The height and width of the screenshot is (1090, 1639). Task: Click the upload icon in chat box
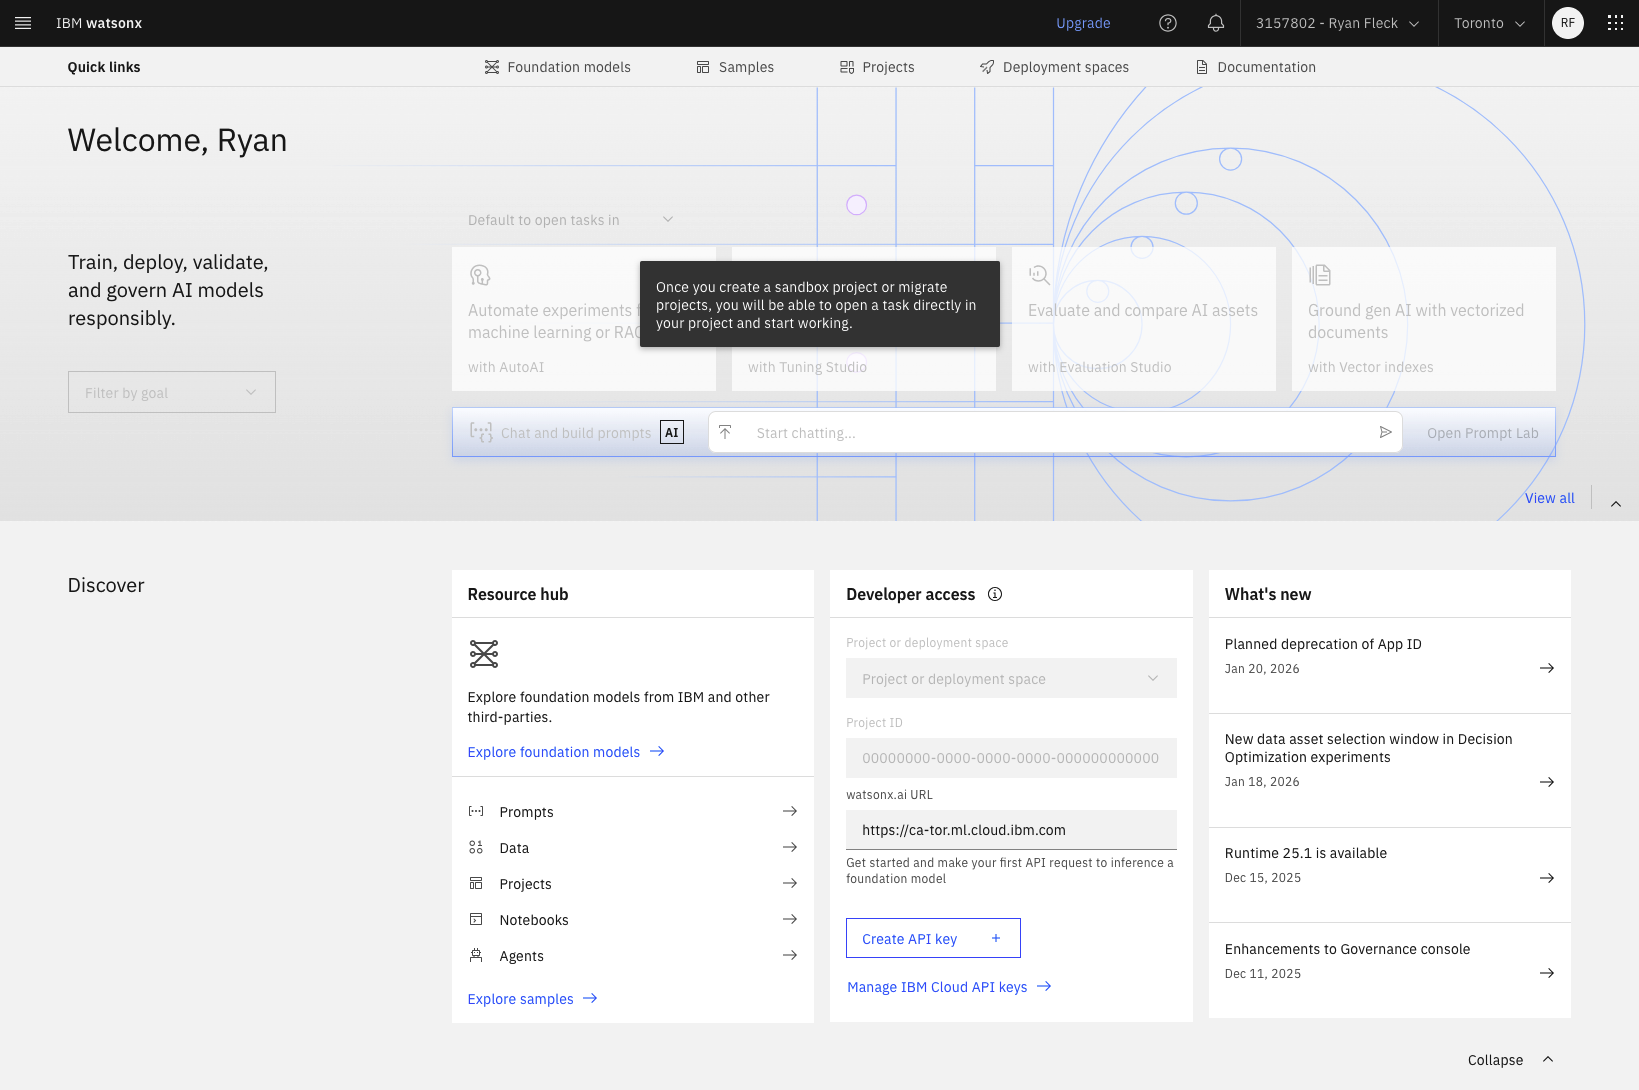tap(726, 432)
